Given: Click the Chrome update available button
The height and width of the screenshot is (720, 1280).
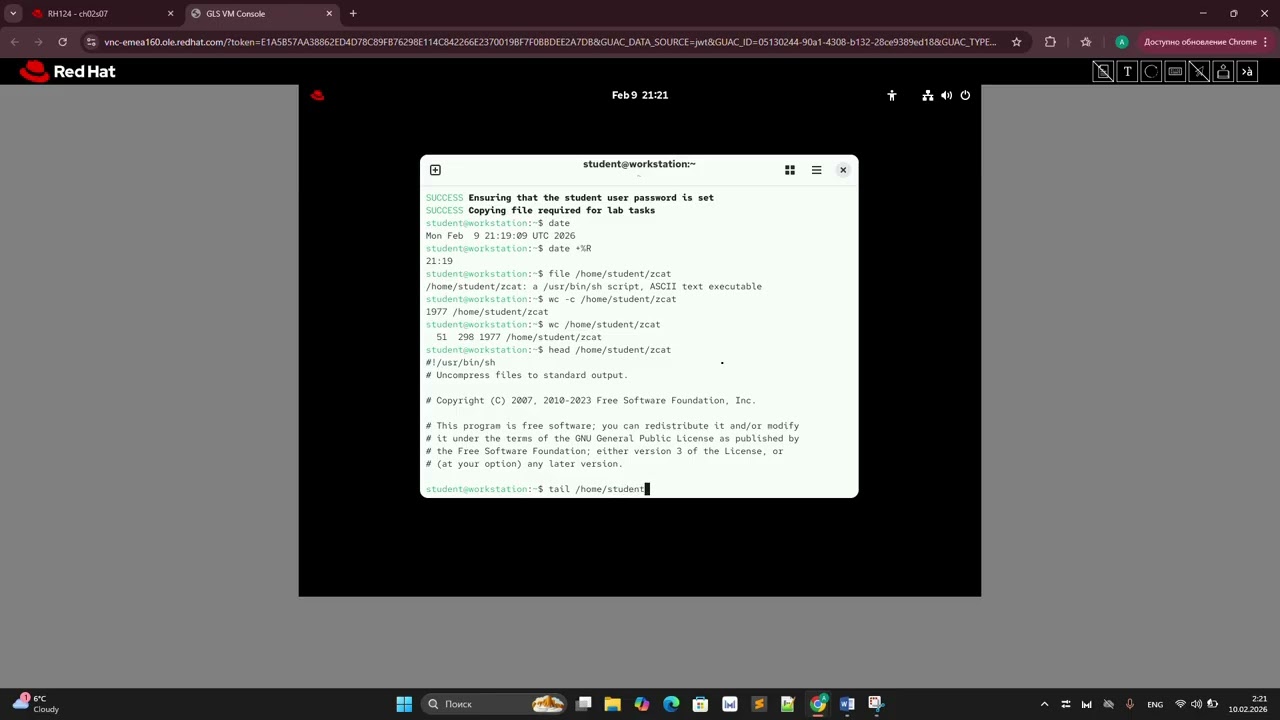Looking at the screenshot, I should [1200, 42].
